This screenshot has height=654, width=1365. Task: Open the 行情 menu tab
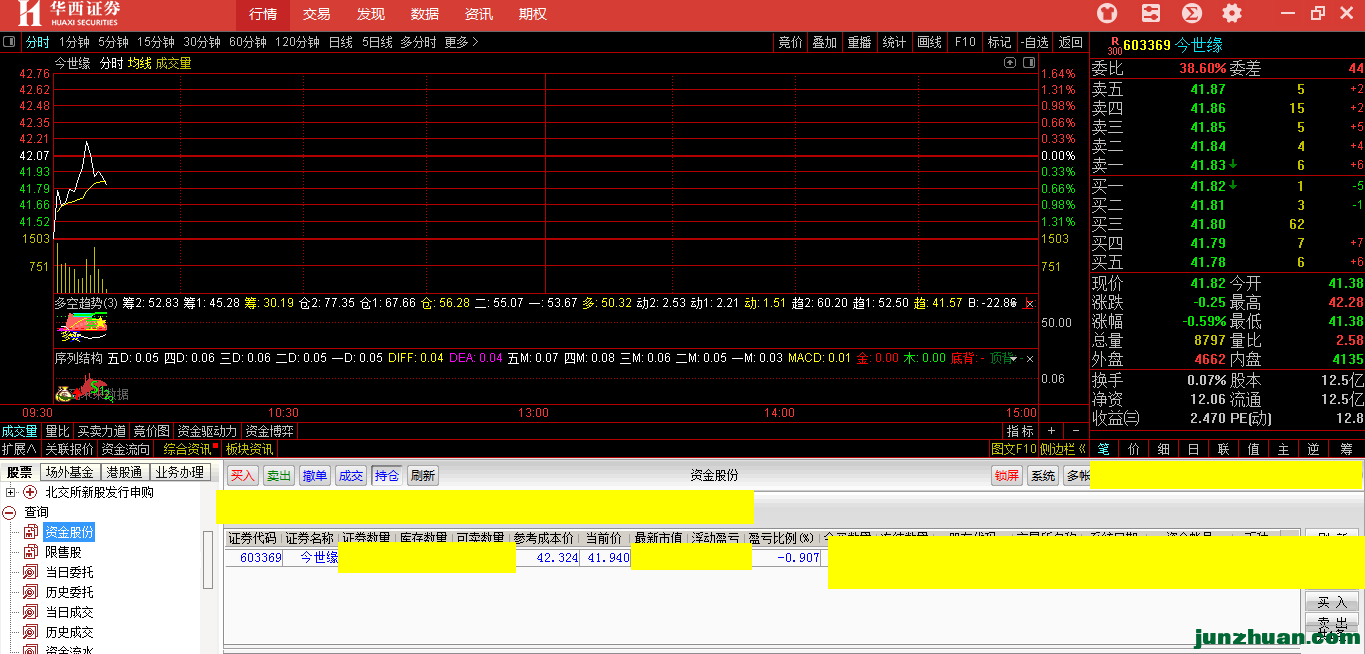click(x=263, y=14)
